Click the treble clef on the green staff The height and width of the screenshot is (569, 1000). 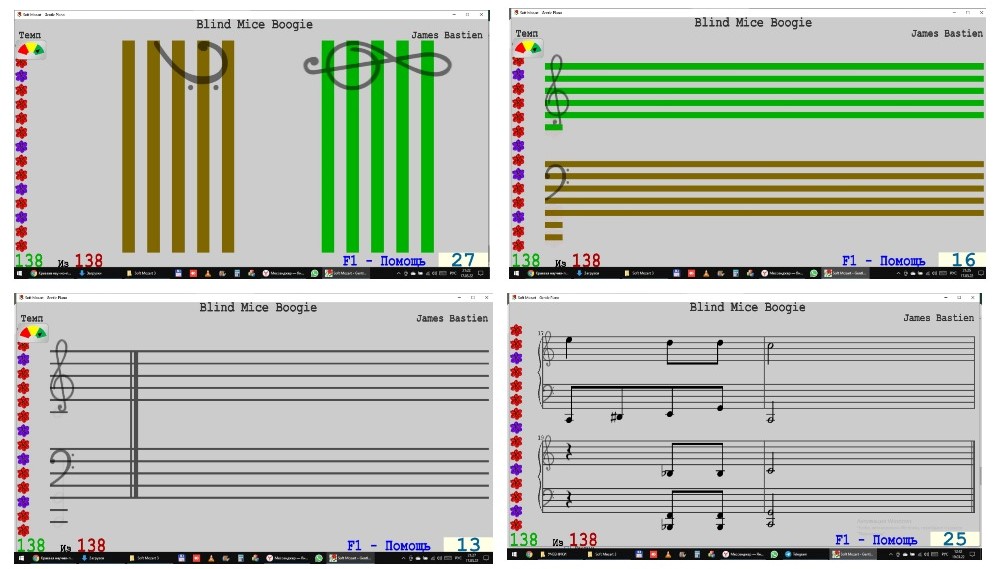[557, 91]
